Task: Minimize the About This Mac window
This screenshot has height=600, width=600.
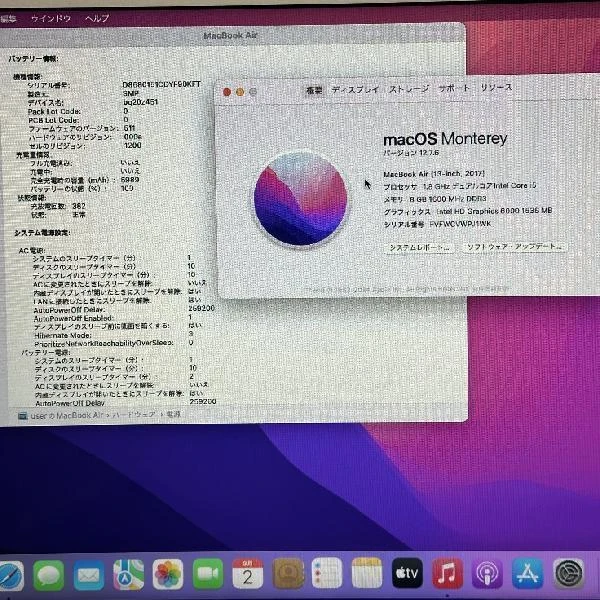Action: click(x=240, y=92)
